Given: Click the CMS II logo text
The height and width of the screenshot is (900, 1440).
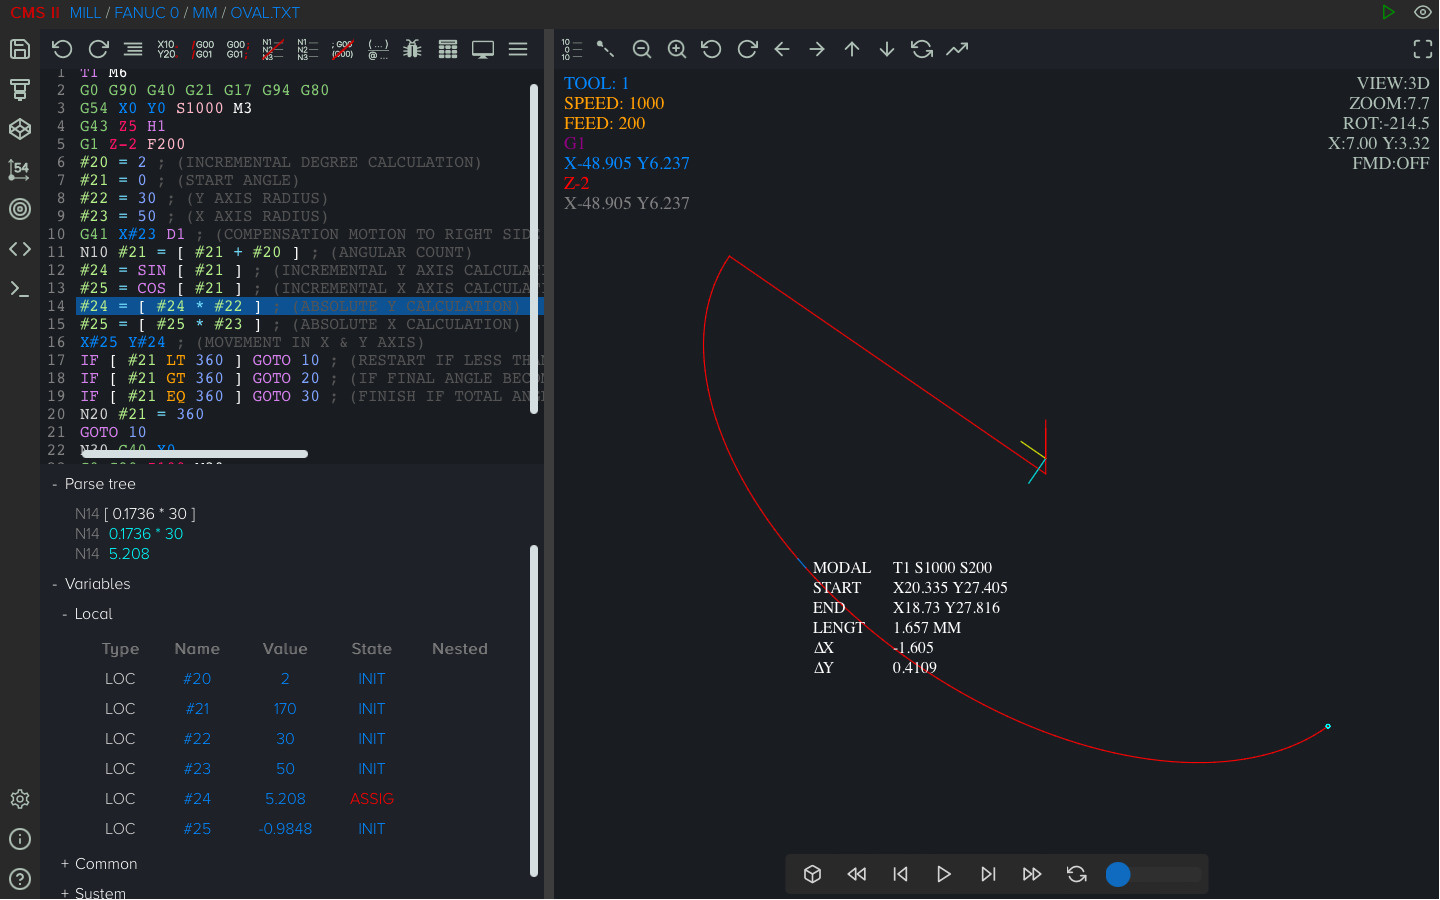Looking at the screenshot, I should (x=35, y=13).
